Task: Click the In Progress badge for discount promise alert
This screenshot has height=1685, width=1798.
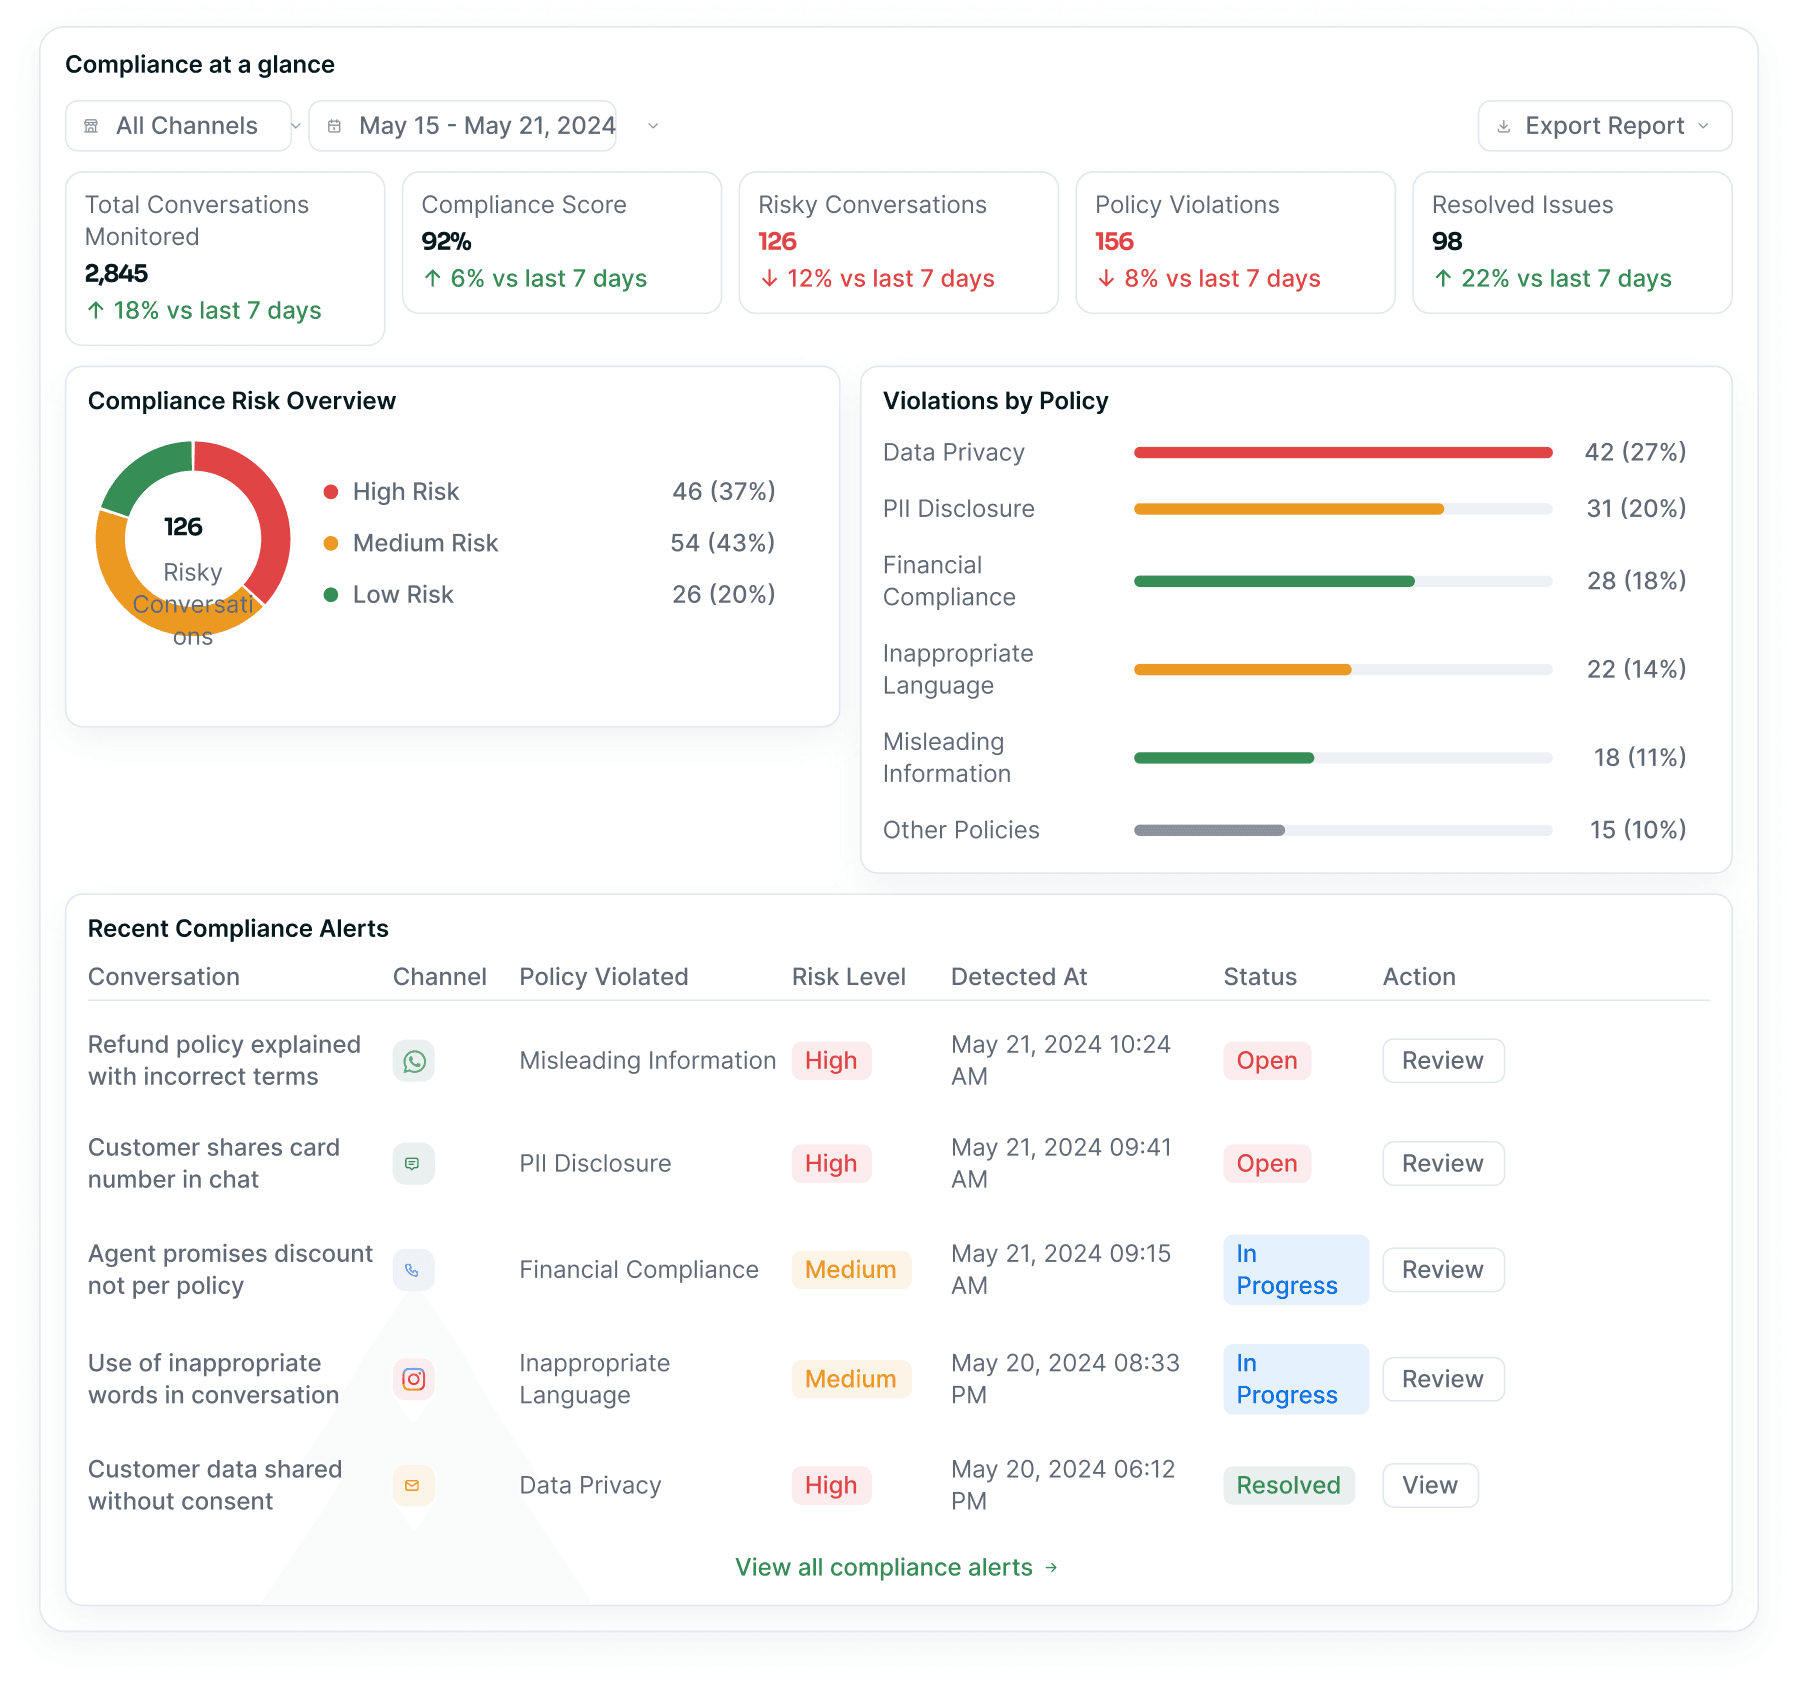Action: click(1296, 1270)
